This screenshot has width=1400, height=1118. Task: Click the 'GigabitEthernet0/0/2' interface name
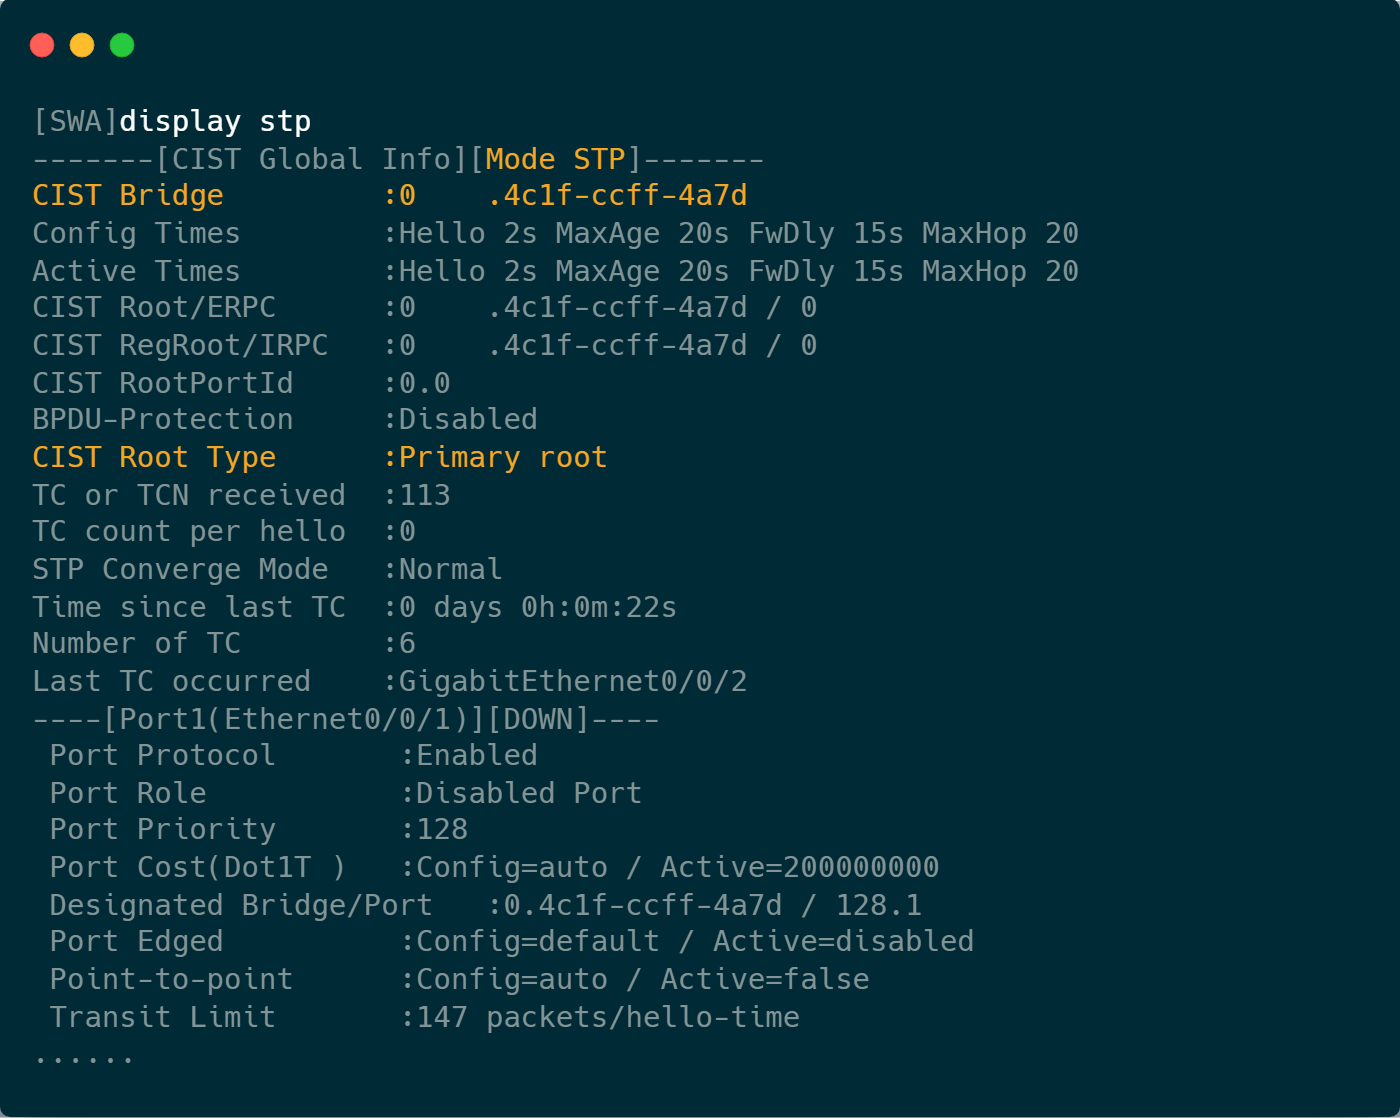[573, 682]
